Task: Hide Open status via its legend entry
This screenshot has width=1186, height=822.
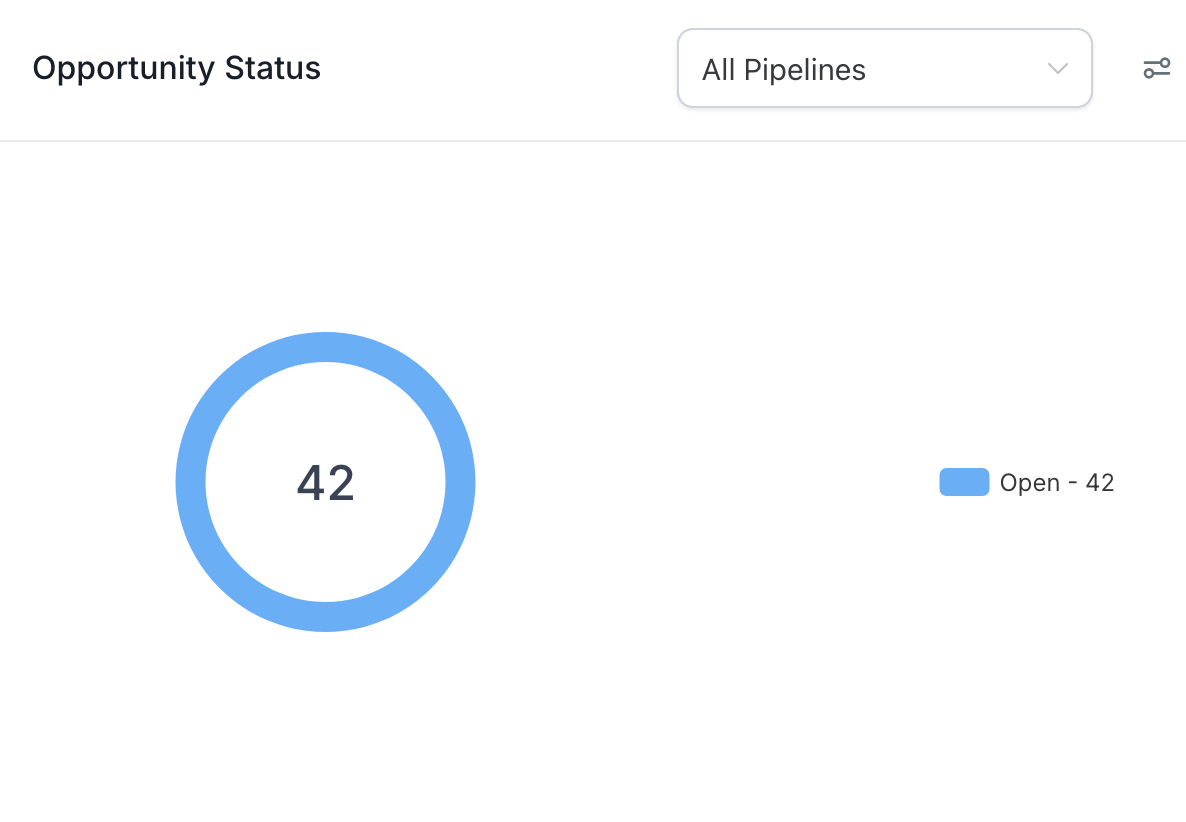Action: coord(1027,482)
